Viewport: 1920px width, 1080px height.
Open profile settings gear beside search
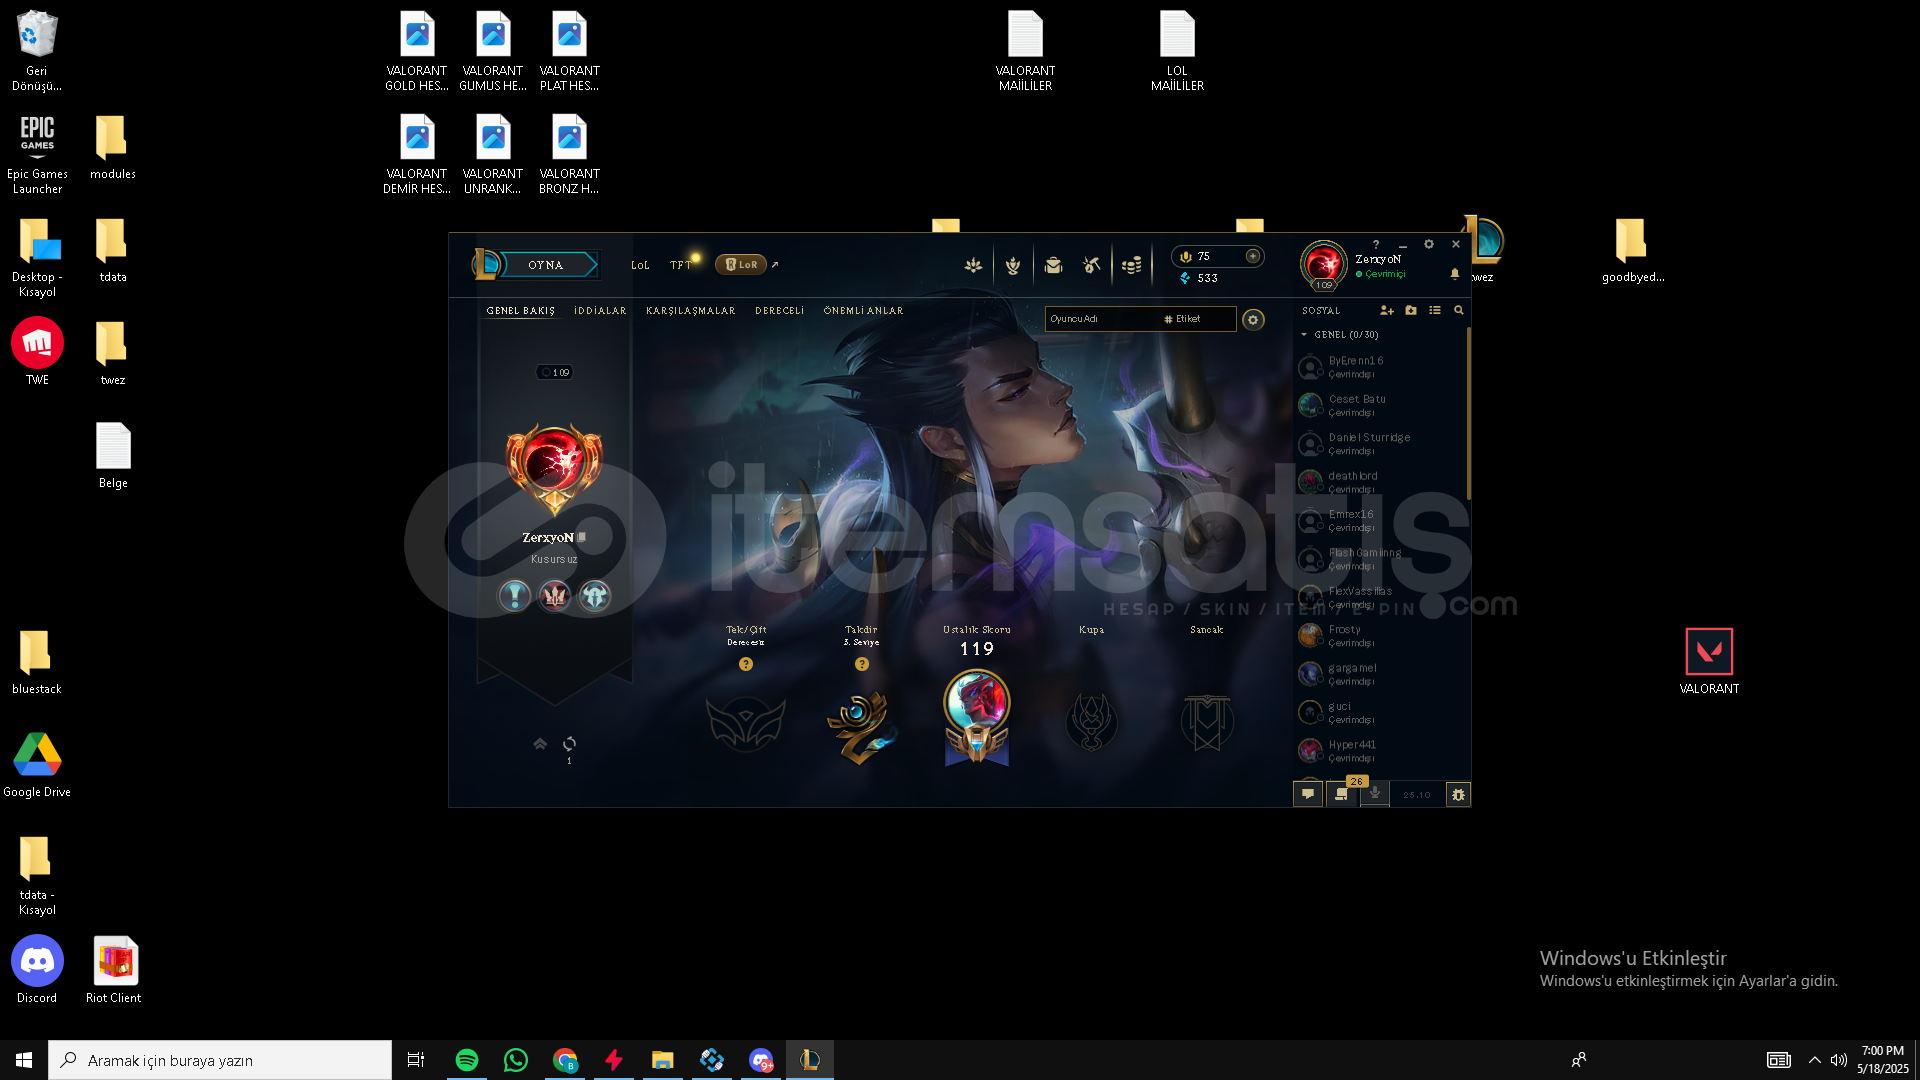[1253, 320]
